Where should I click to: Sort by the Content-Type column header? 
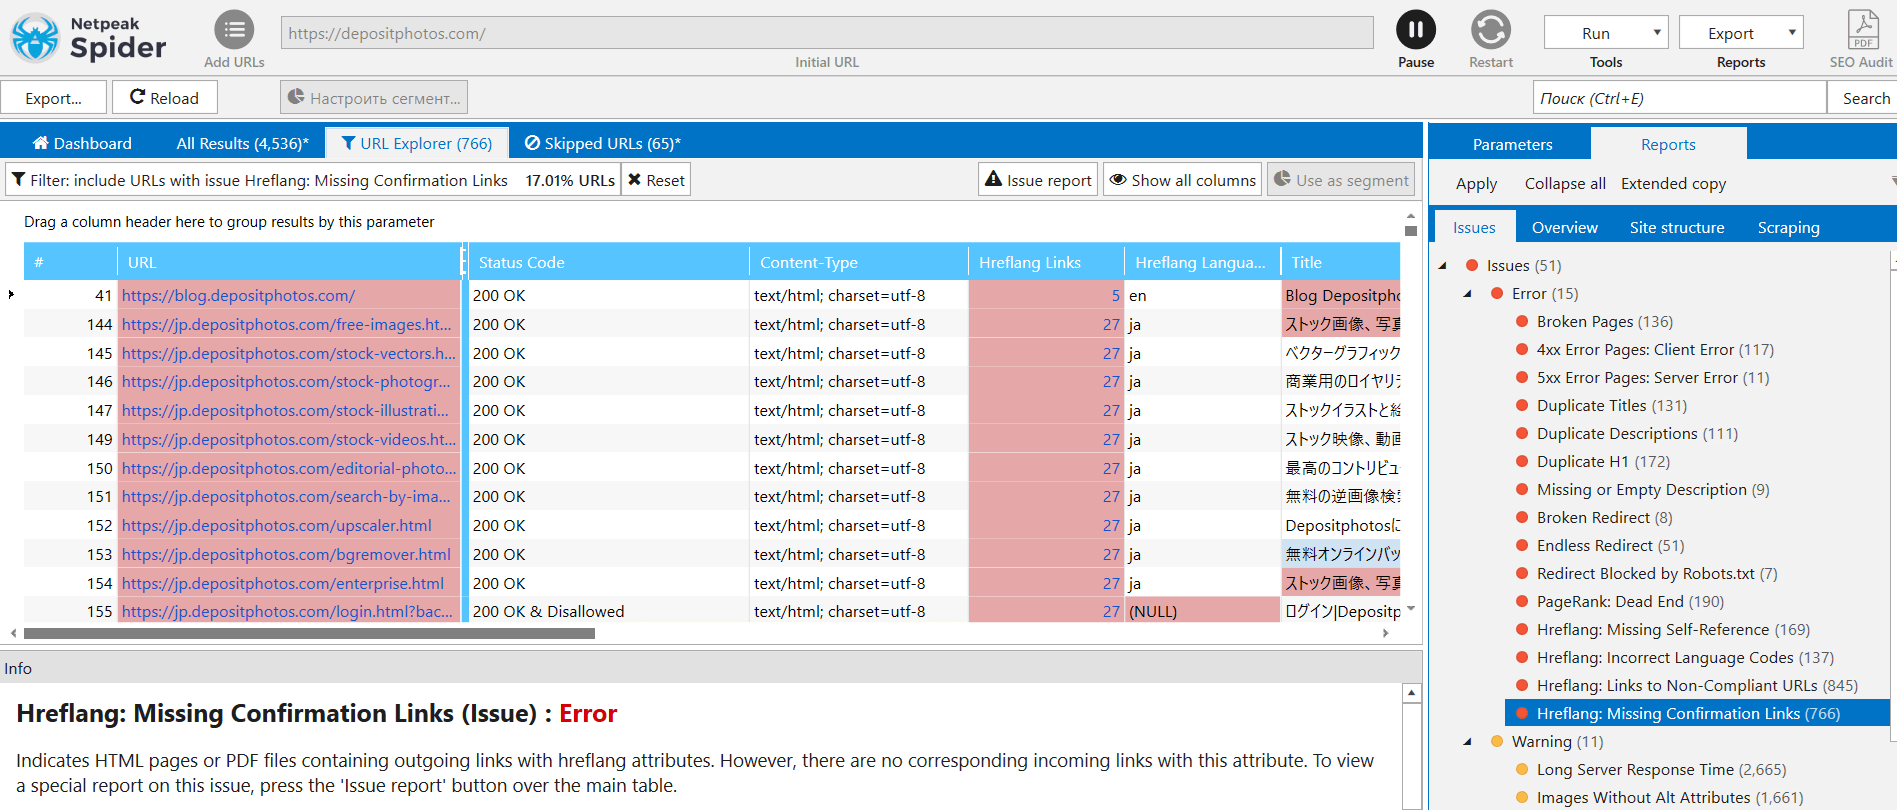click(x=858, y=262)
